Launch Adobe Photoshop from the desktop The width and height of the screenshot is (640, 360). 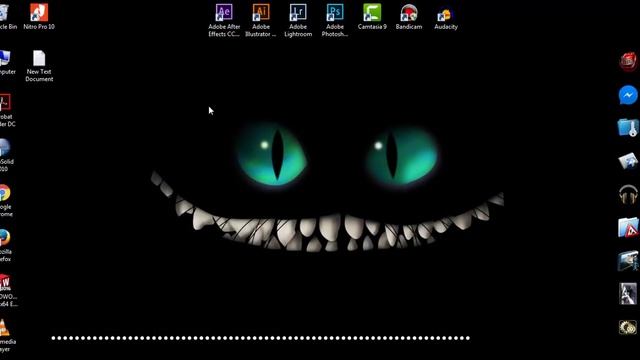pyautogui.click(x=335, y=20)
